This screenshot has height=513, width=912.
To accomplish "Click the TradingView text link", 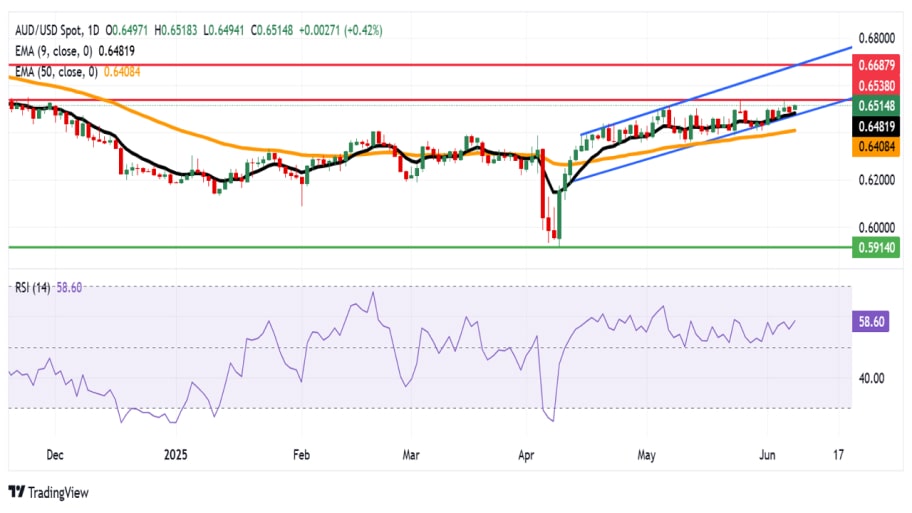I will [58, 493].
